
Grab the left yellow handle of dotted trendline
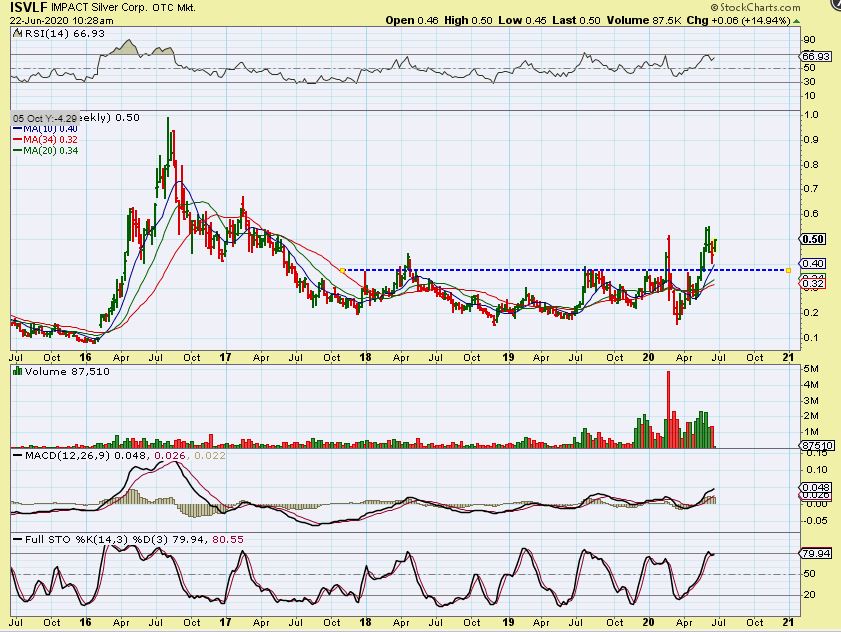(343, 270)
